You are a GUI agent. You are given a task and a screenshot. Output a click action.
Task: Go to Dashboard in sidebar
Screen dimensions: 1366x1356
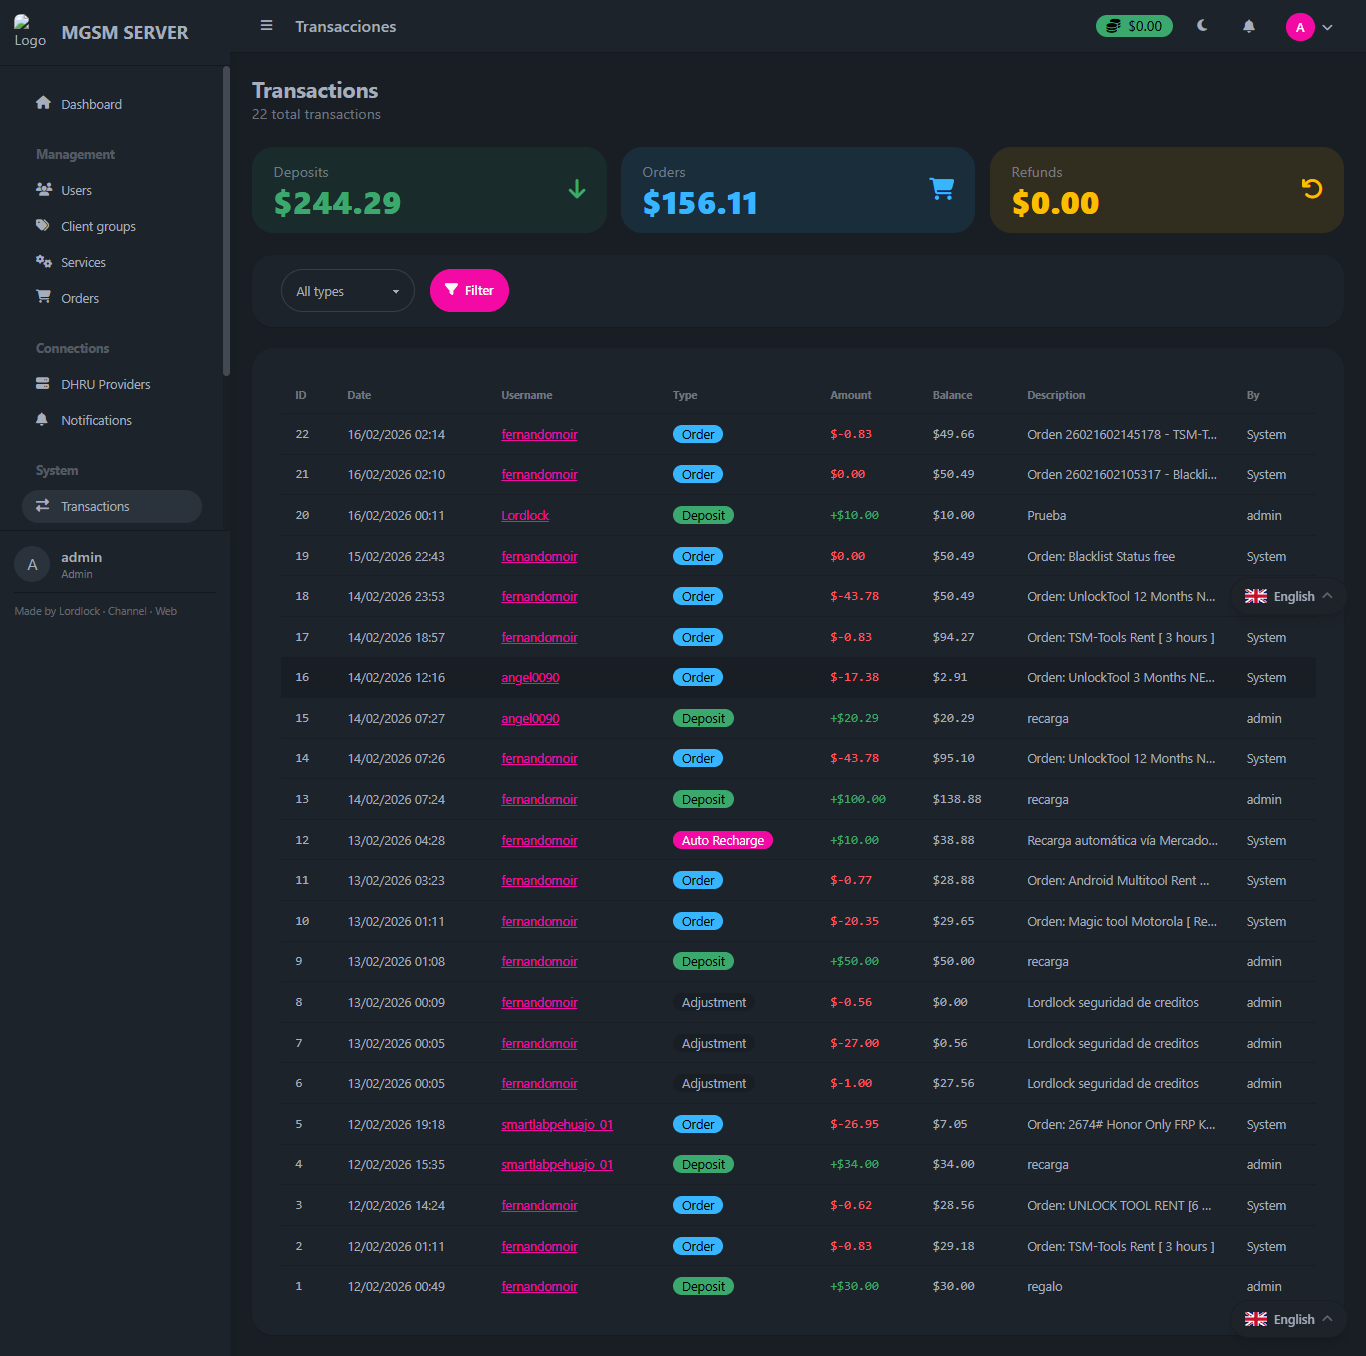pyautogui.click(x=91, y=104)
